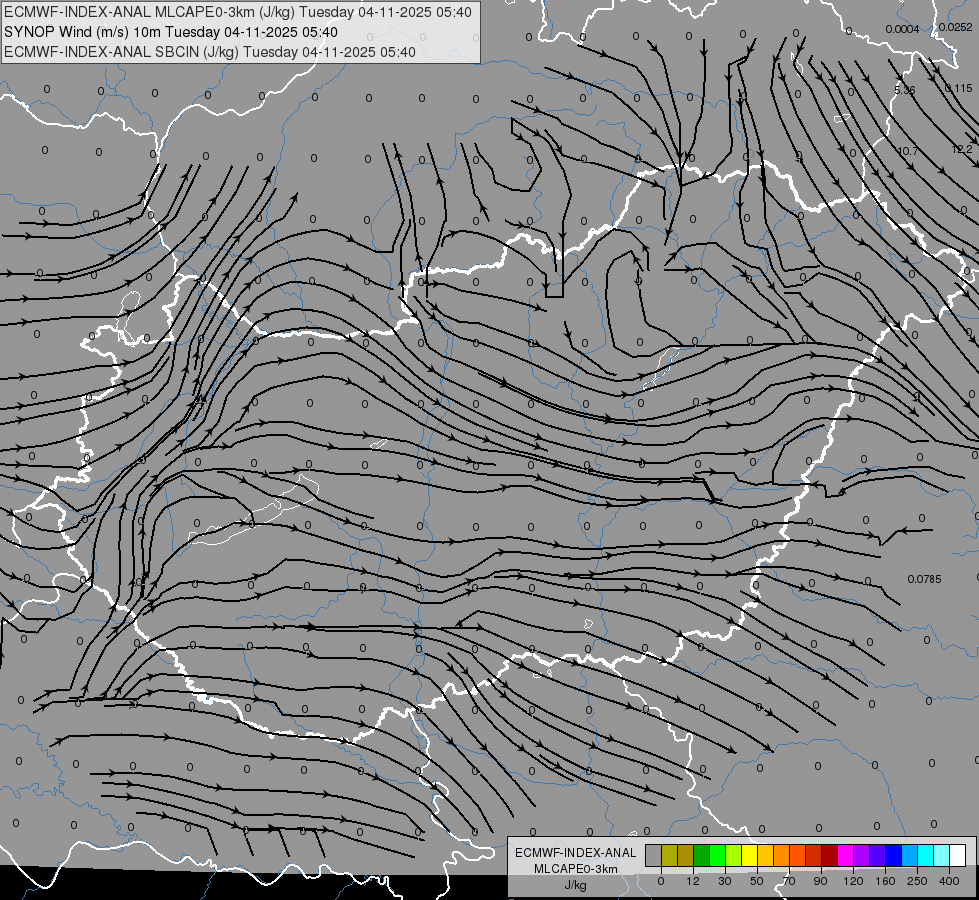Viewport: 979px width, 900px height.
Task: Click the orange legend swatch
Action: point(782,855)
